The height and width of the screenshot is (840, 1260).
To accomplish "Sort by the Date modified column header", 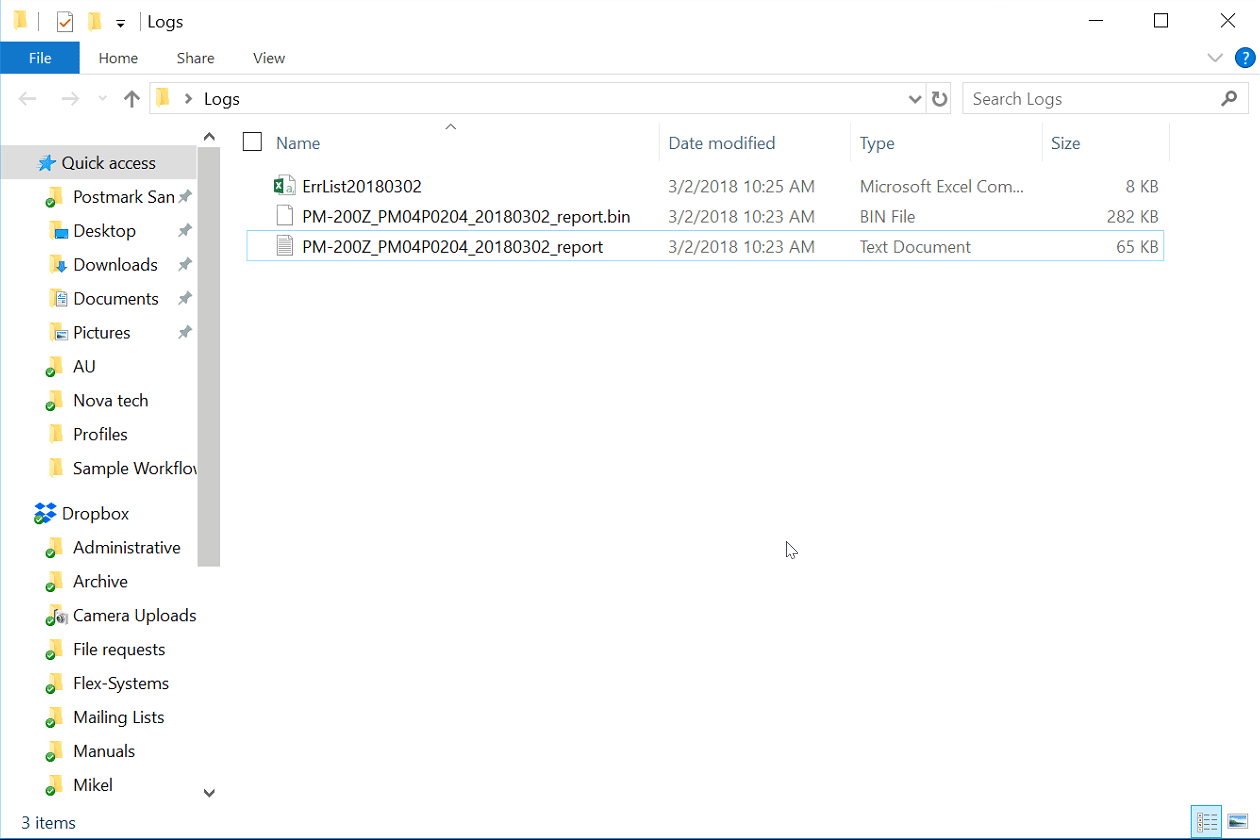I will (722, 143).
